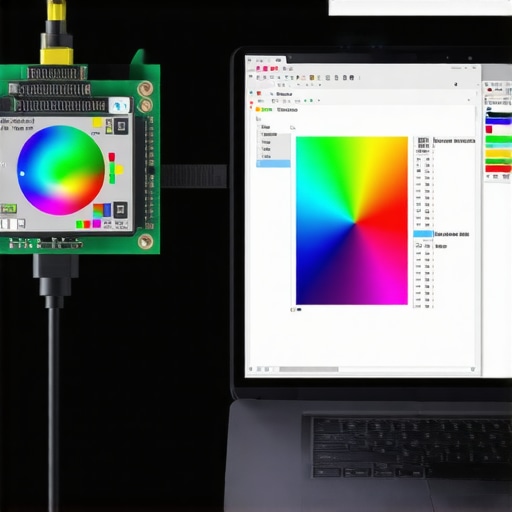The width and height of the screenshot is (512, 512).
Task: Tap the blue swatch below the color wheel
Action: tap(107, 210)
